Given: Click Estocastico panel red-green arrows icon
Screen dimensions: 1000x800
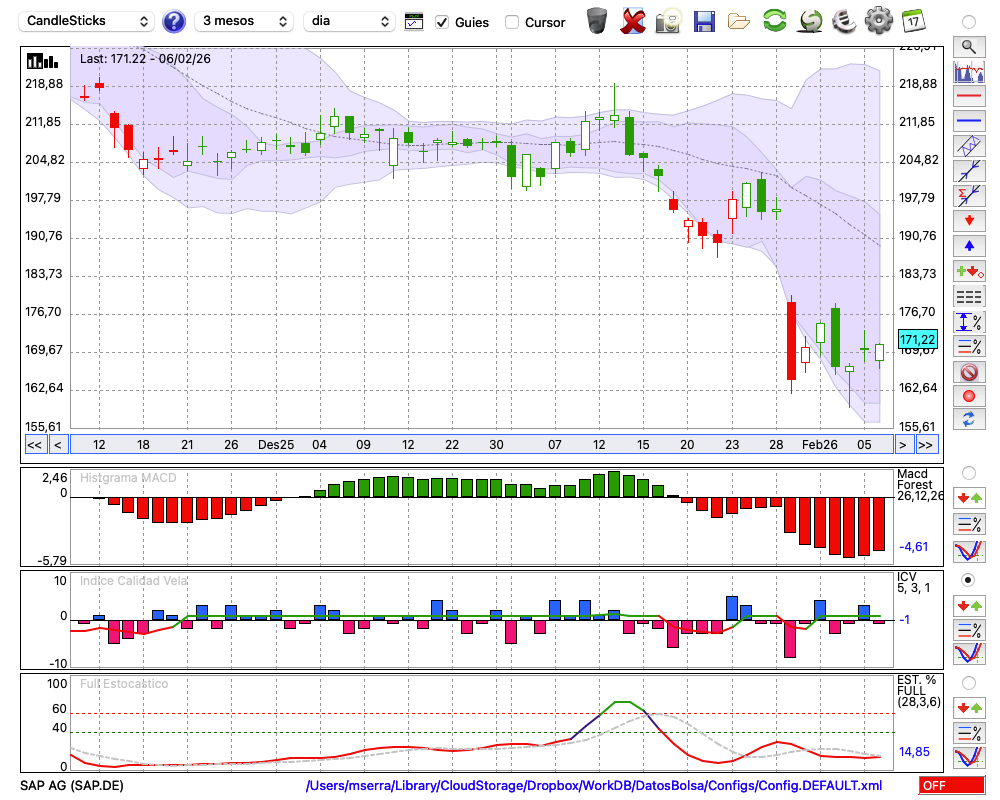Looking at the screenshot, I should click(x=969, y=708).
